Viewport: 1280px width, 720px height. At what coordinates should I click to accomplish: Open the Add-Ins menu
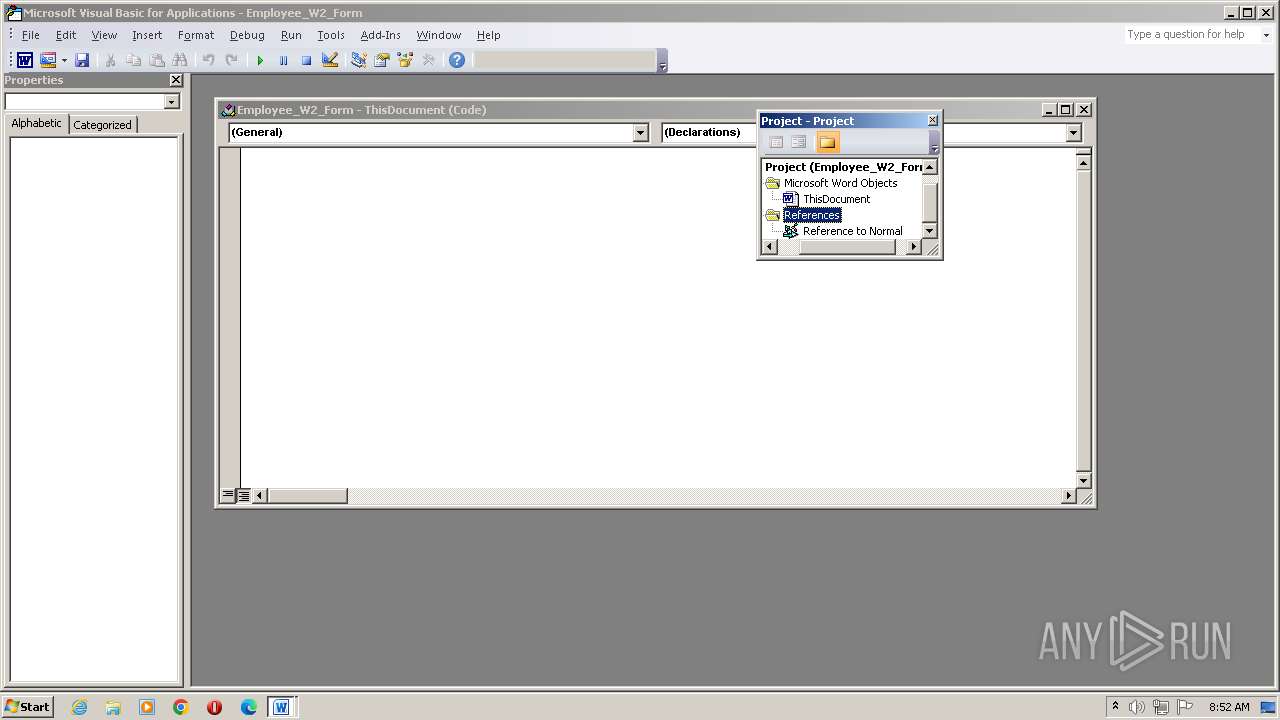pos(380,35)
